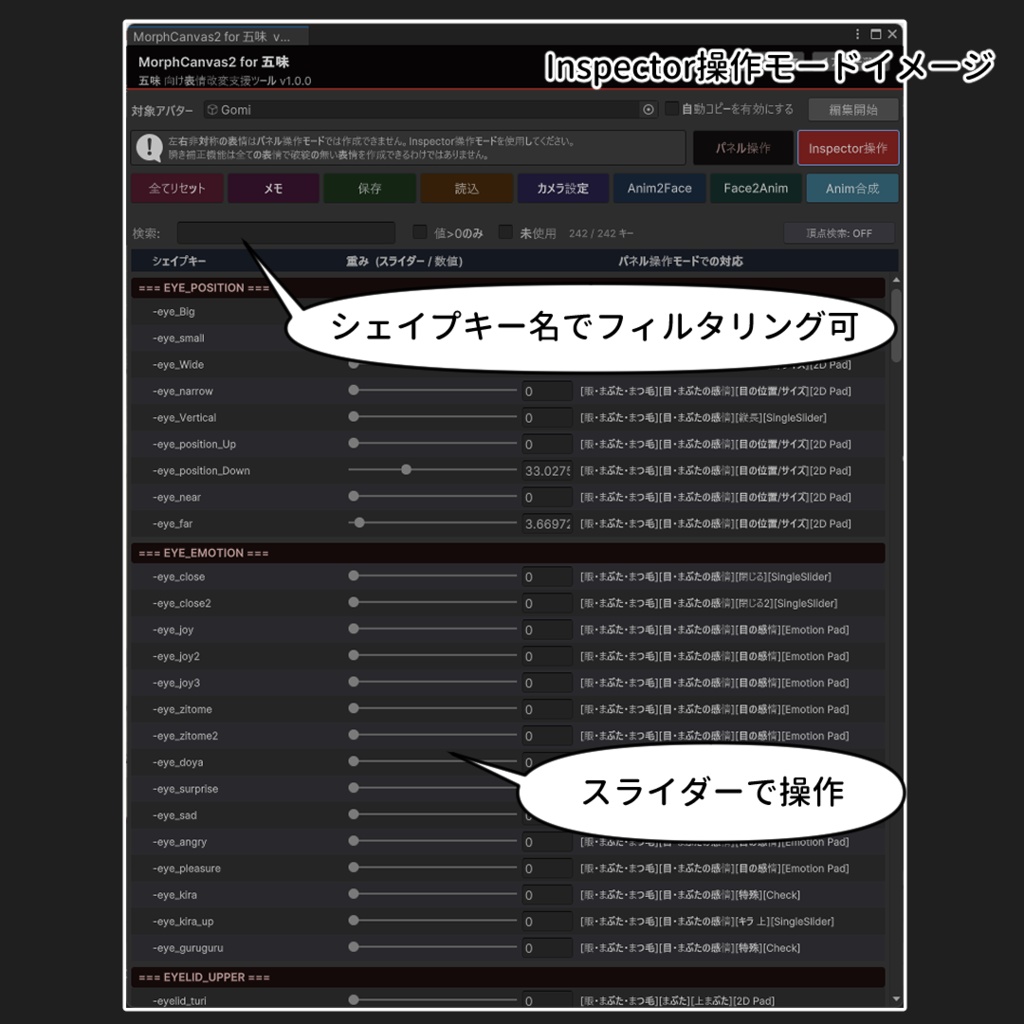Click the シェイプキー column header
The image size is (1024, 1024).
coord(179,261)
